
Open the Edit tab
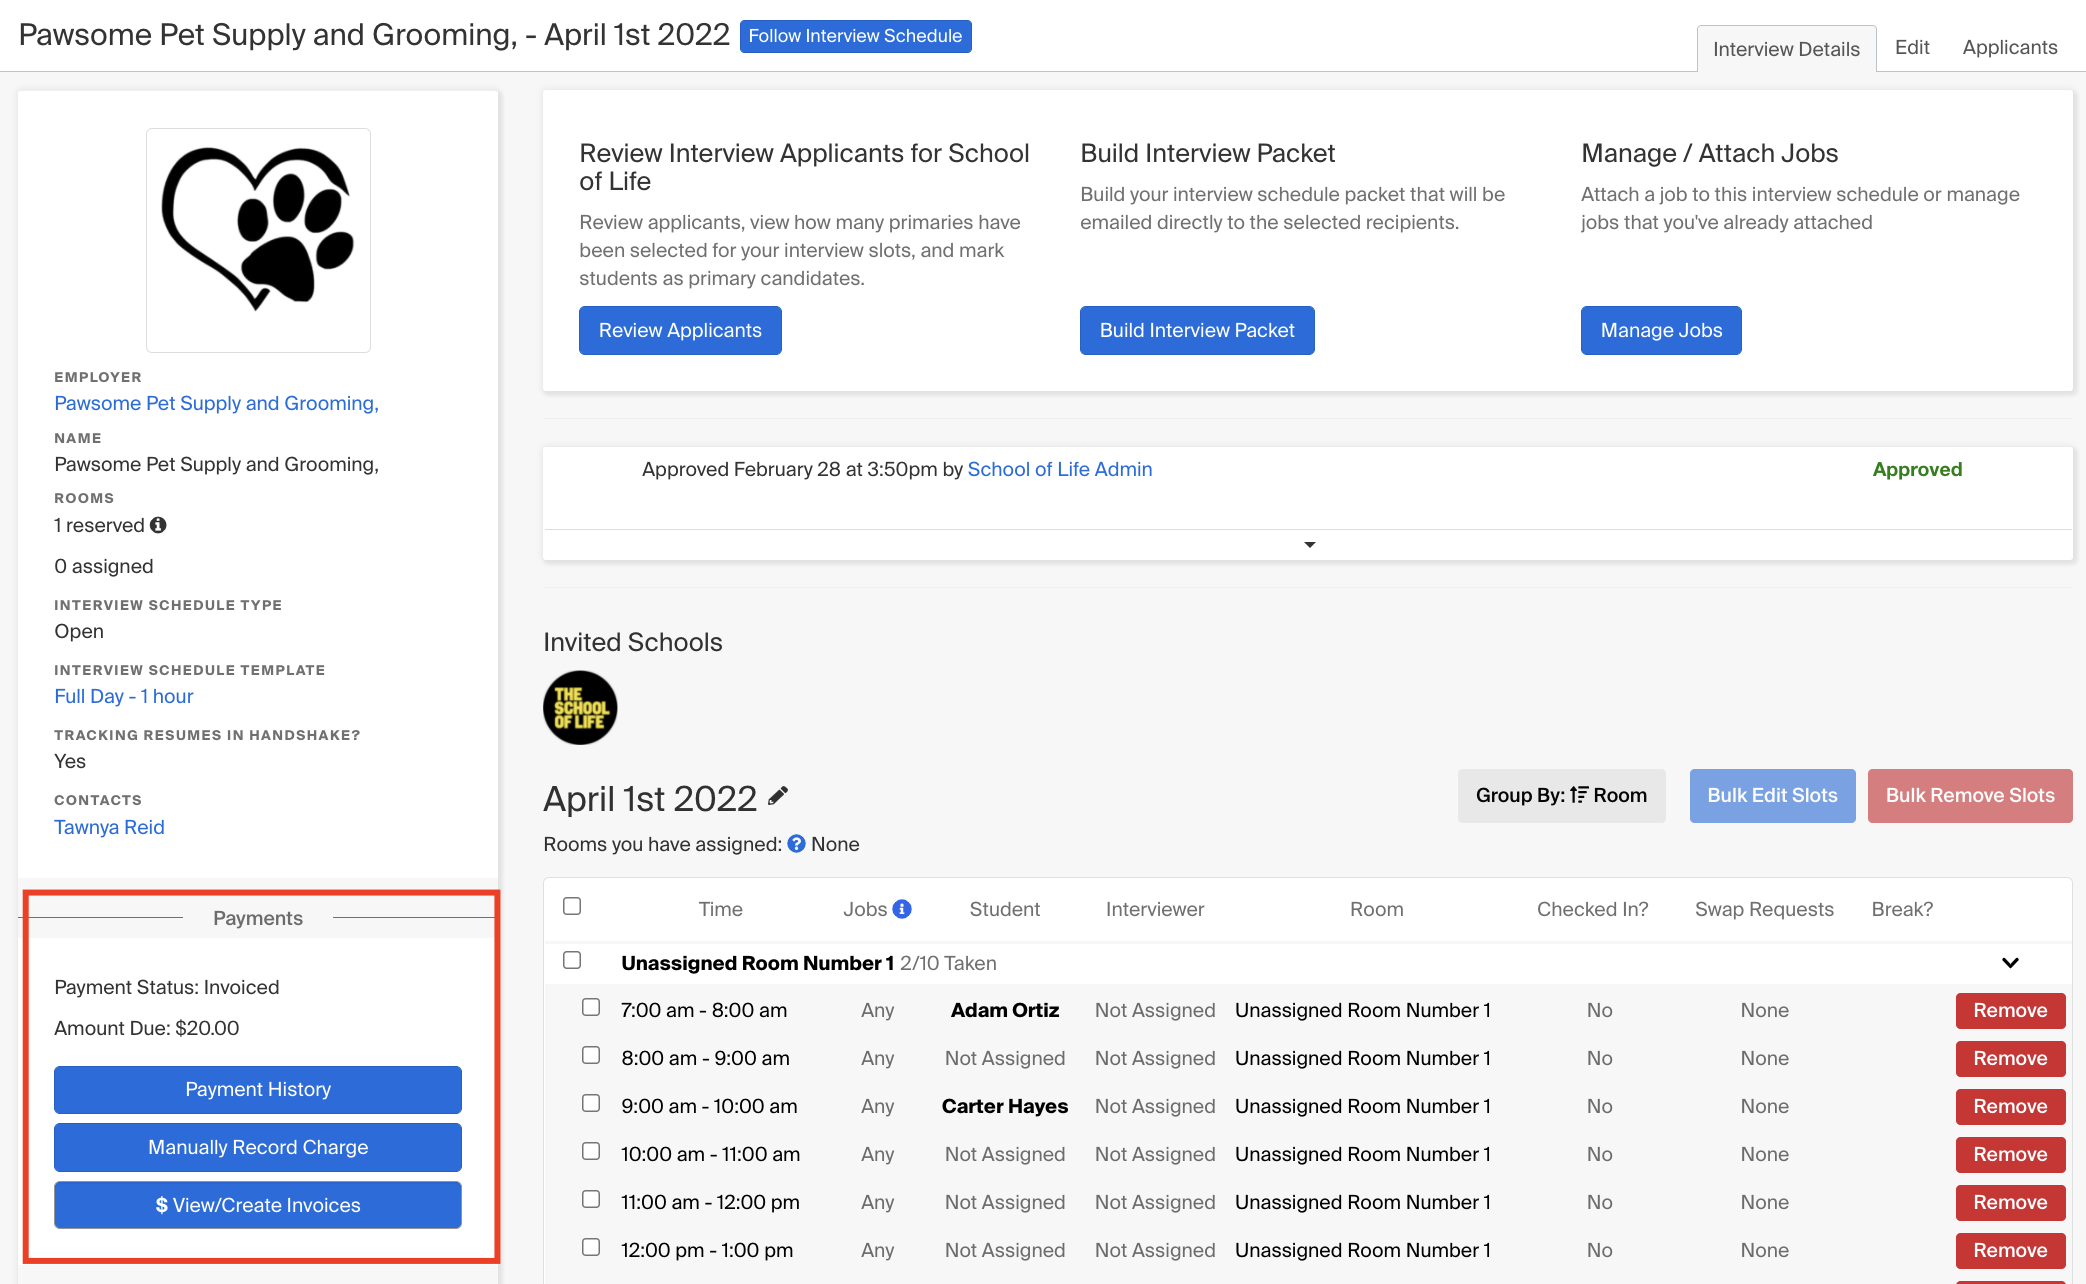pos(1912,47)
